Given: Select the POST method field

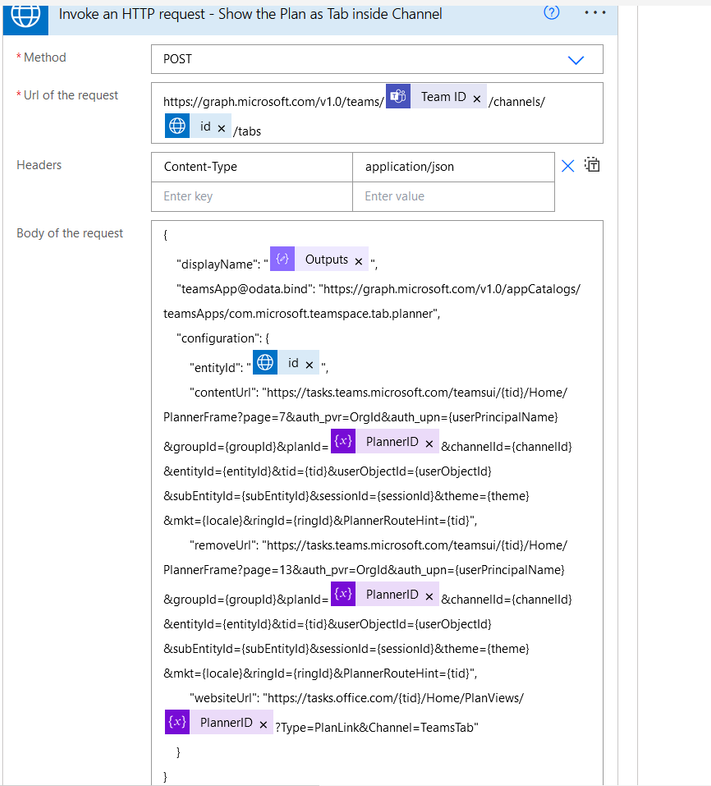Looking at the screenshot, I should click(377, 59).
